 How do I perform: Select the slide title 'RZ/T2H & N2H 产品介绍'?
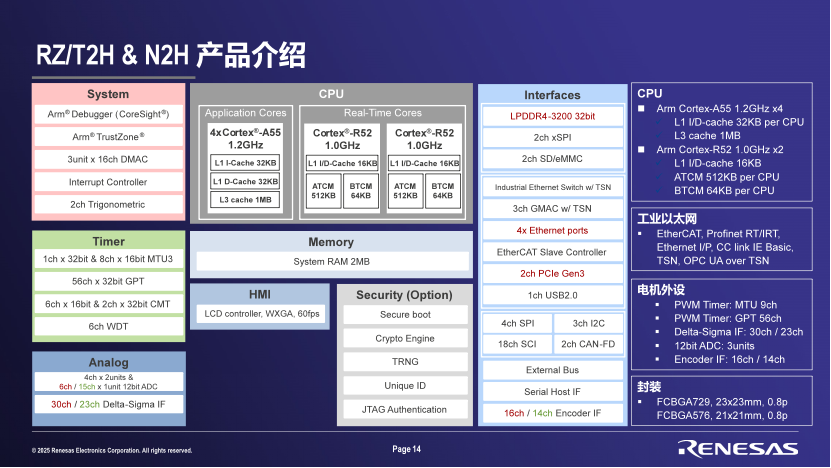coord(171,55)
